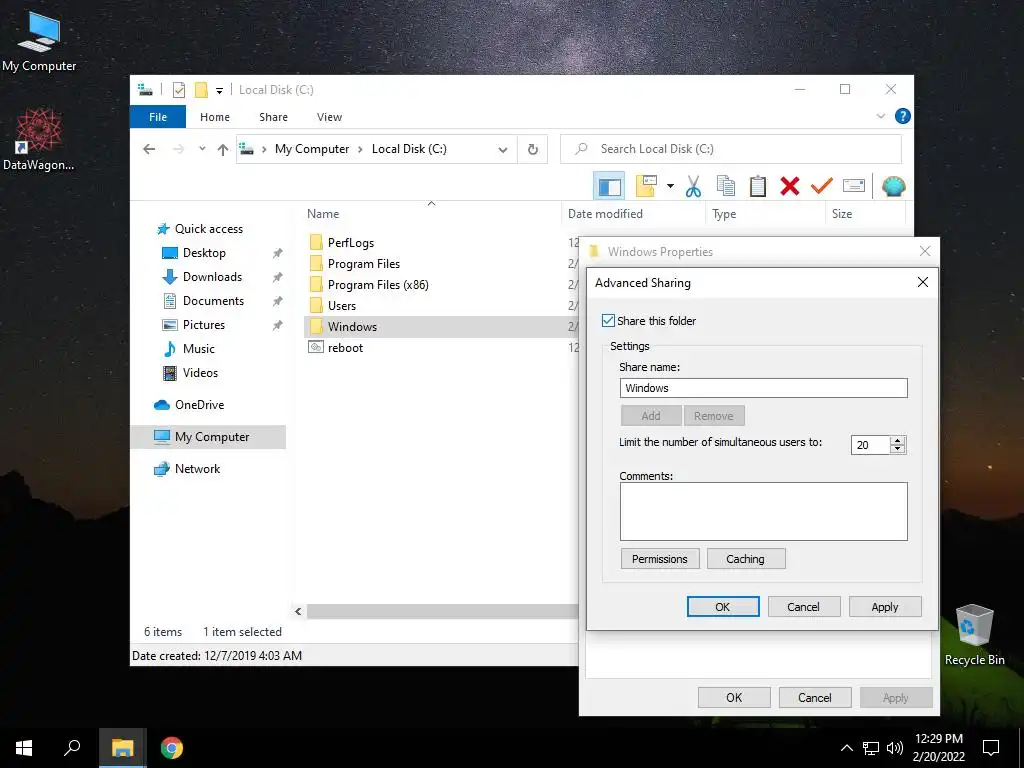Open Google Chrome from taskbar

point(172,748)
